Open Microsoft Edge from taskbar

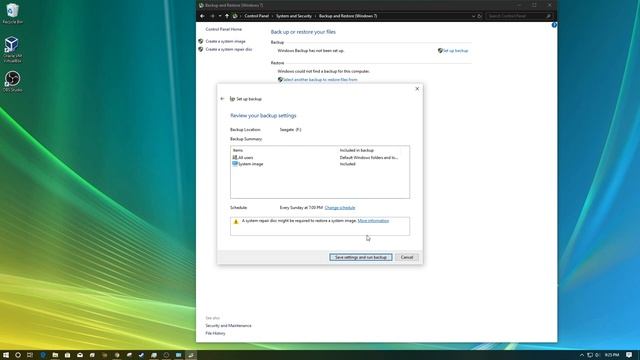point(42,355)
